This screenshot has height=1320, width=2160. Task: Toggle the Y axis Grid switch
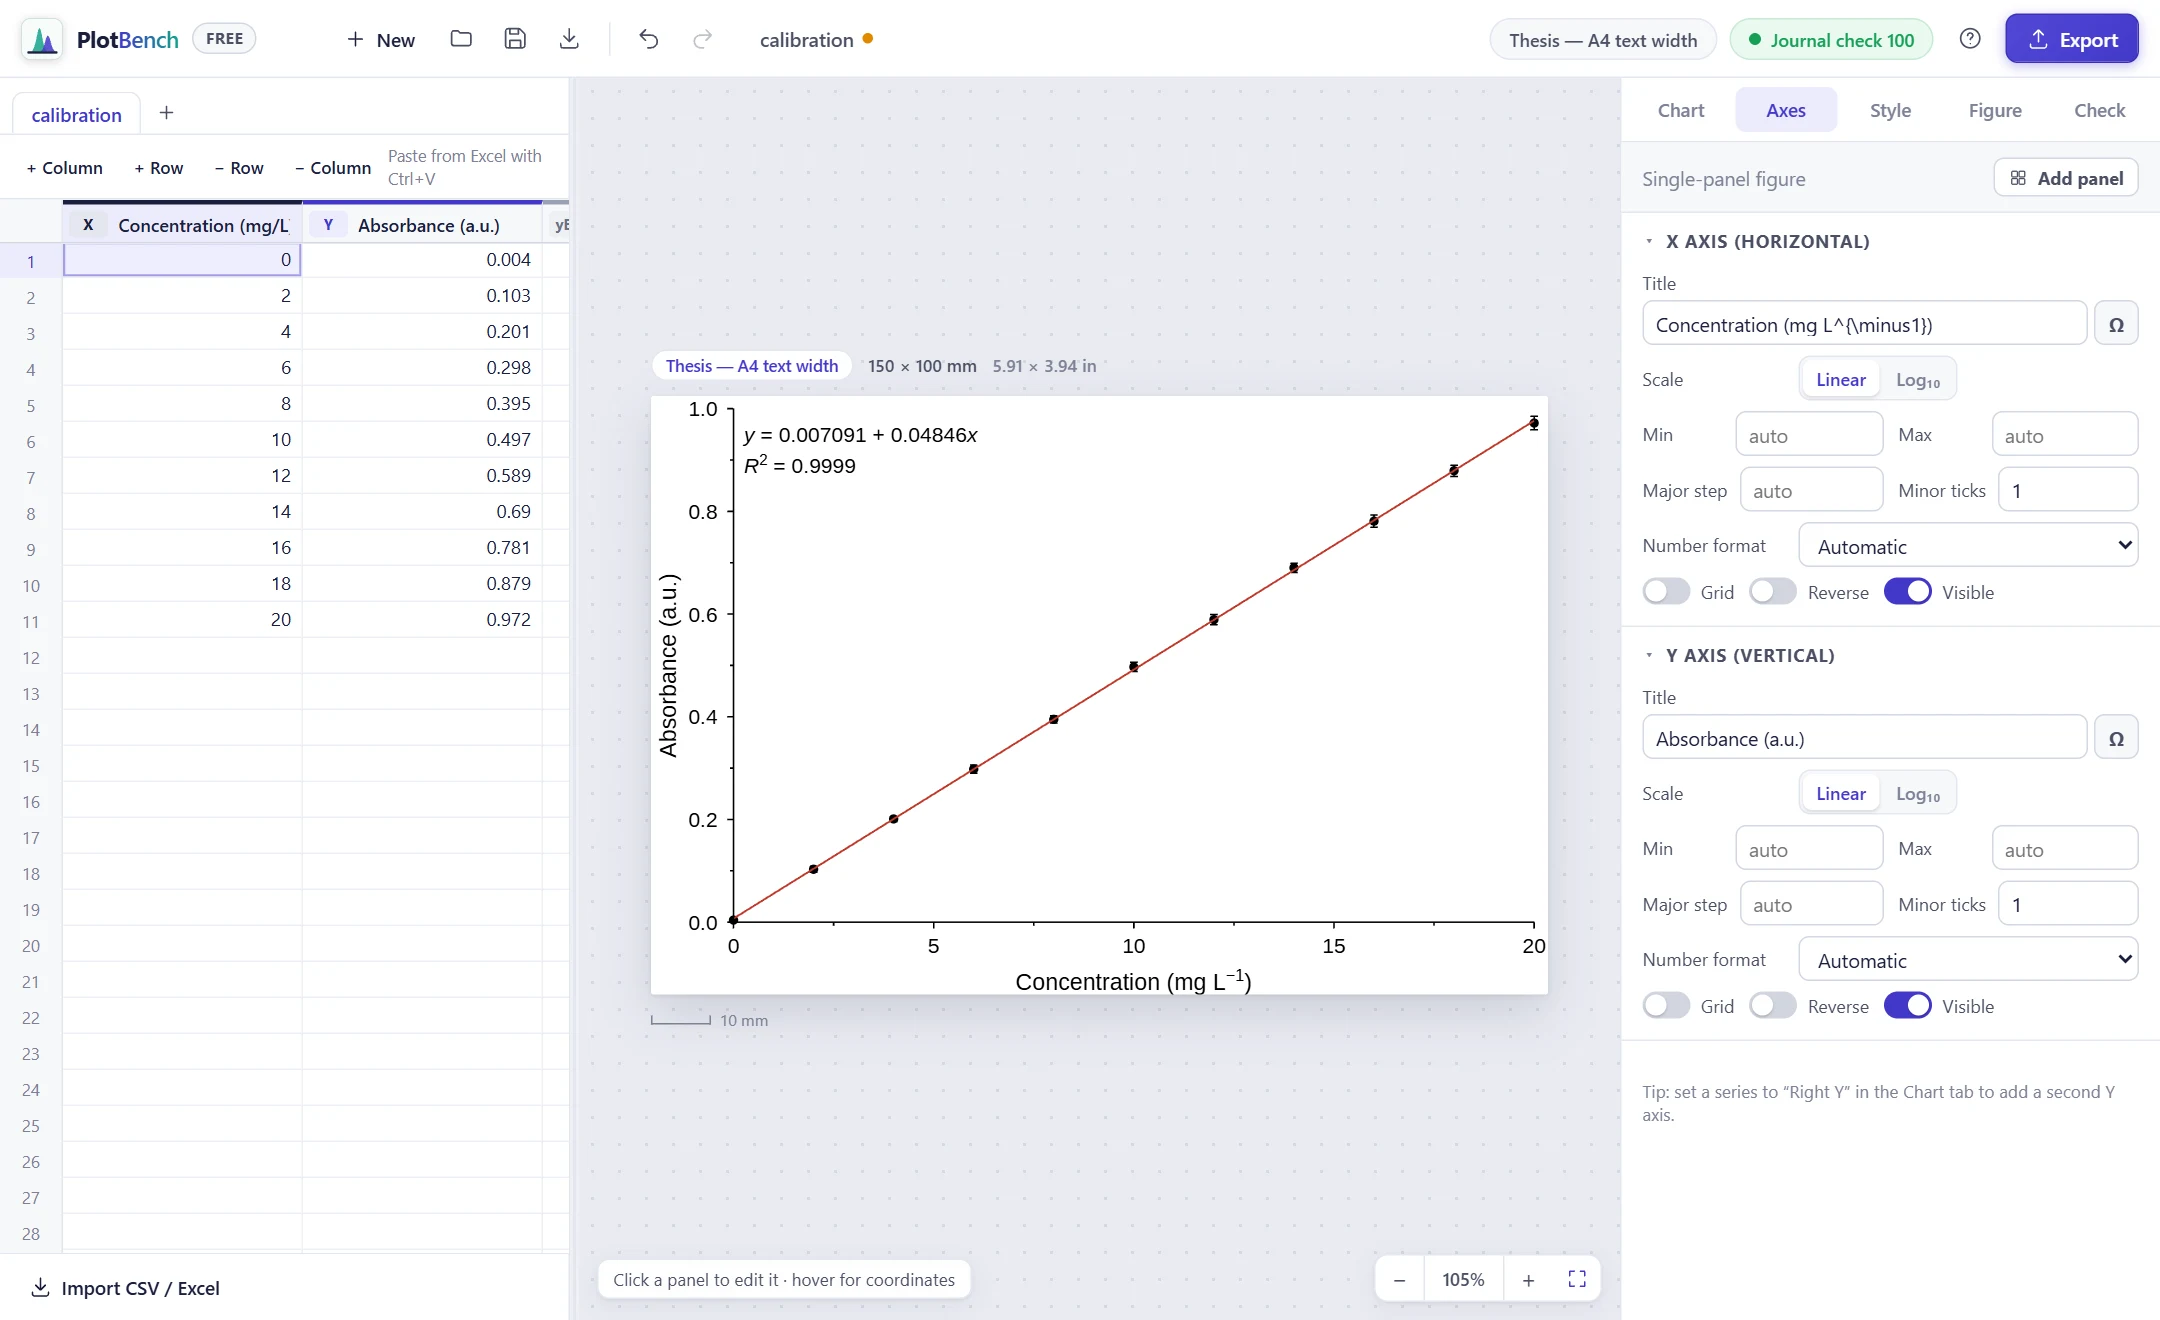click(x=1666, y=1006)
